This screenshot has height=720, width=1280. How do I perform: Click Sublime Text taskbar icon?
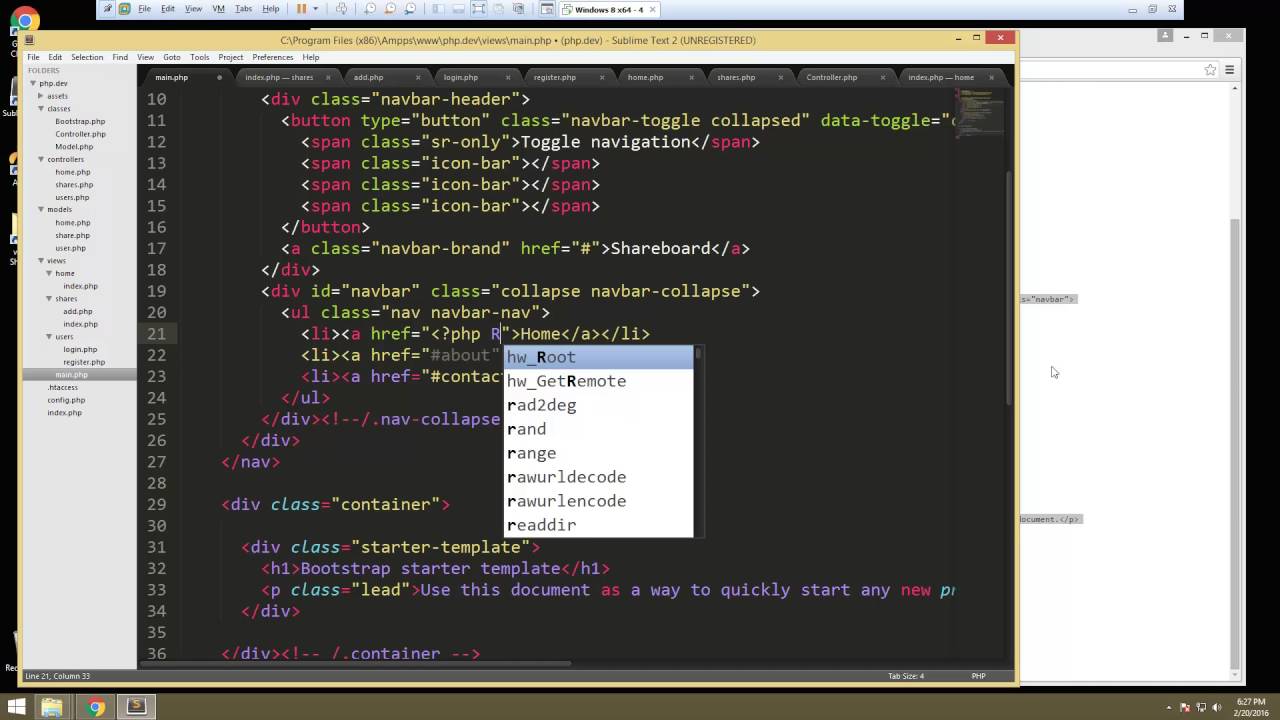[x=137, y=707]
